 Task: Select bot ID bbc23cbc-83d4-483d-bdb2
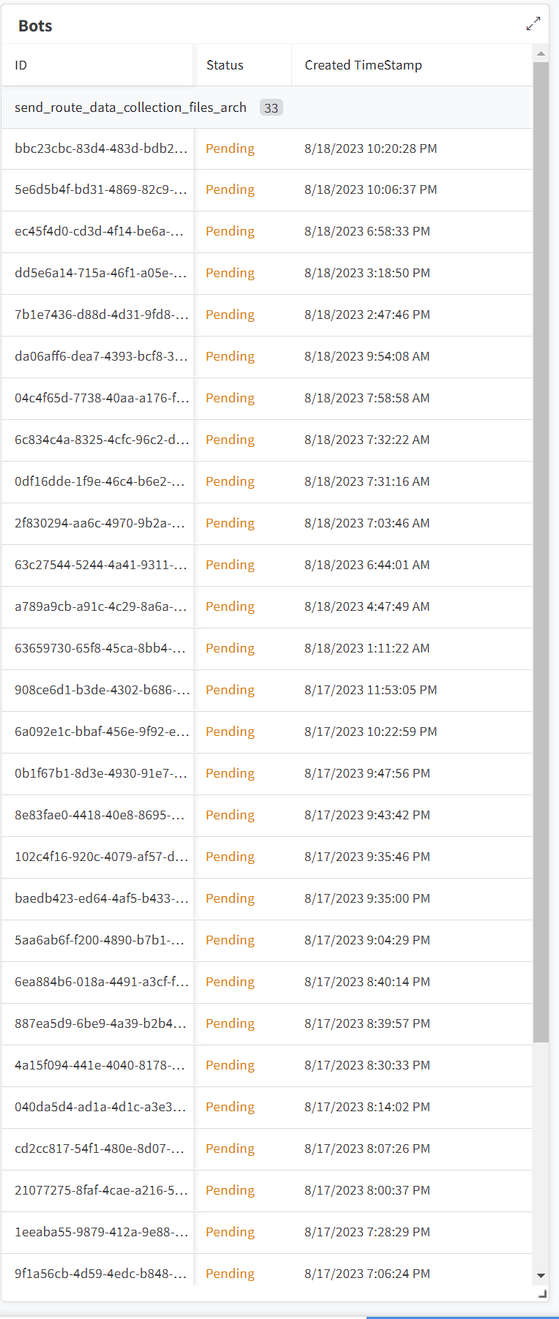100,149
